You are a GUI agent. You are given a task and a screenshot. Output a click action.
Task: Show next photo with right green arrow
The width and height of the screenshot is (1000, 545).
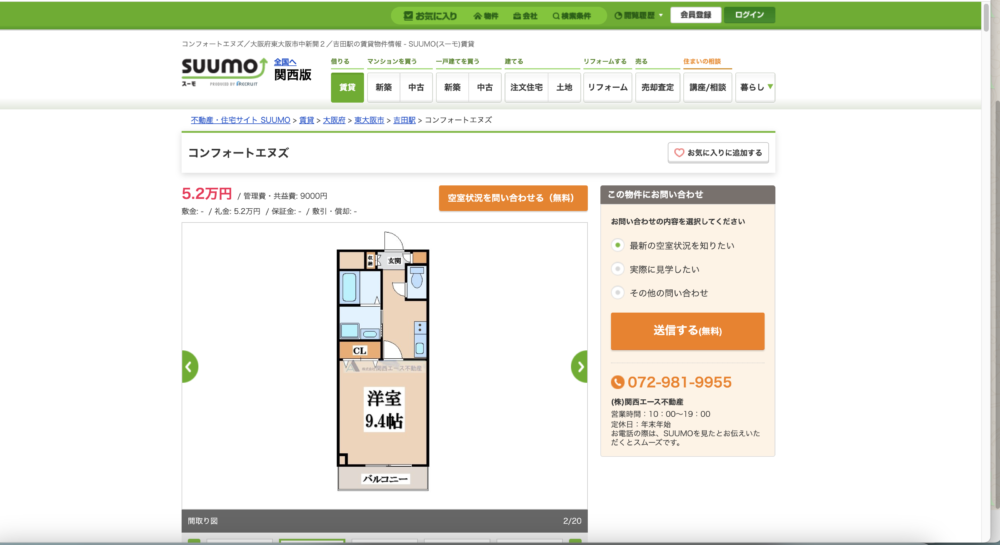pos(579,367)
